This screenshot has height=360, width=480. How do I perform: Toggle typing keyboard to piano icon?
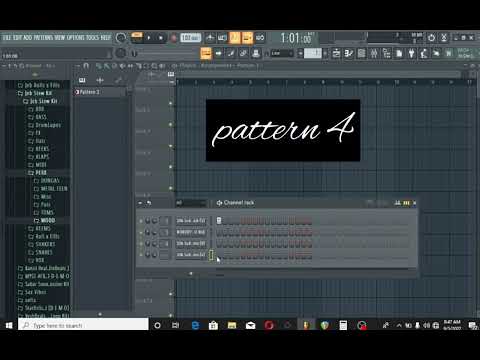(x=206, y=53)
